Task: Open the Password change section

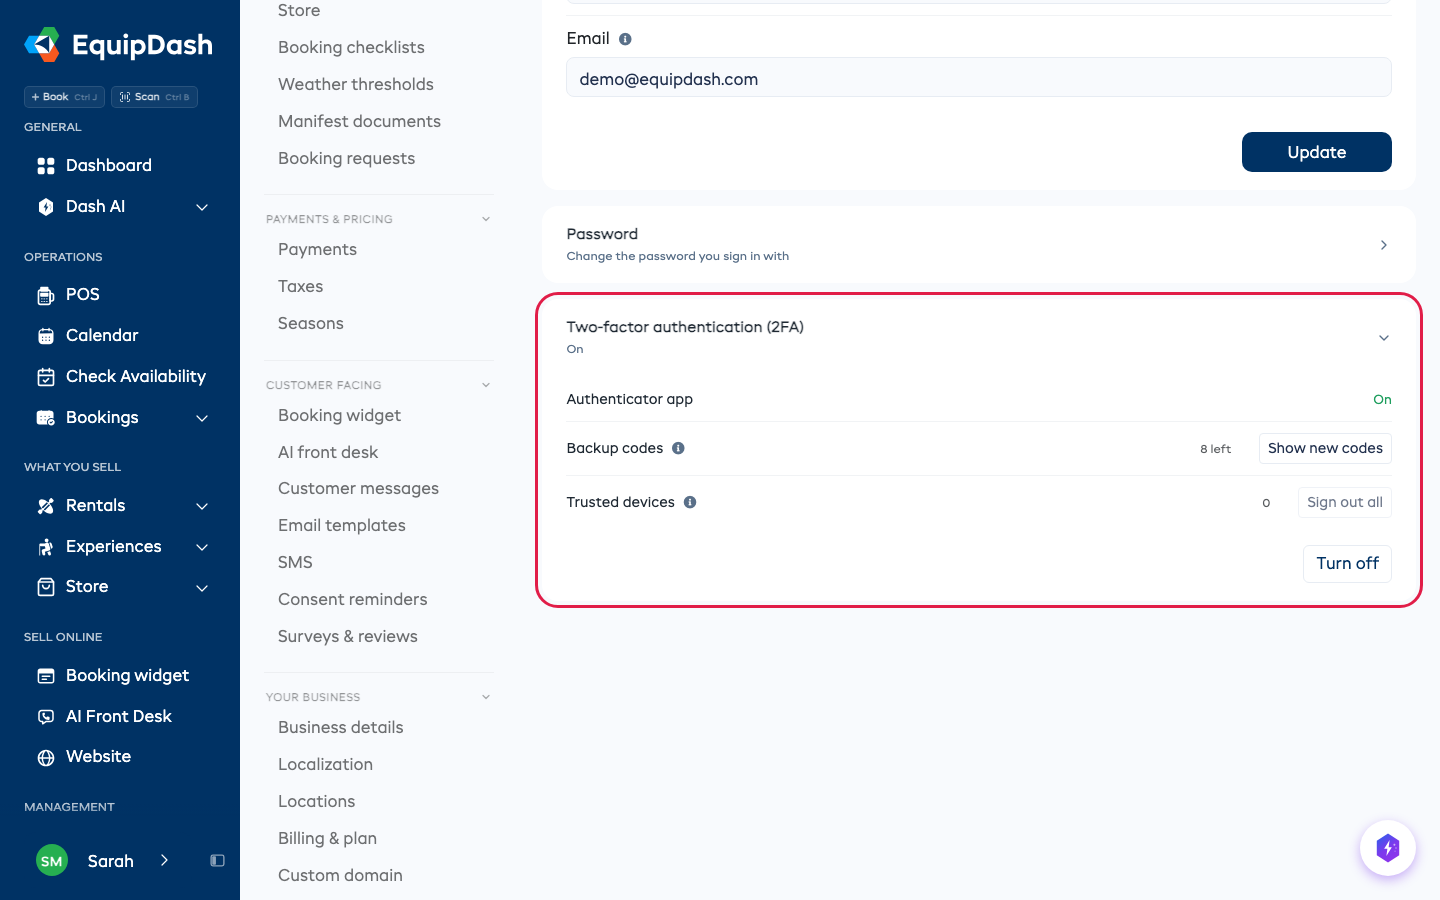Action: [979, 245]
